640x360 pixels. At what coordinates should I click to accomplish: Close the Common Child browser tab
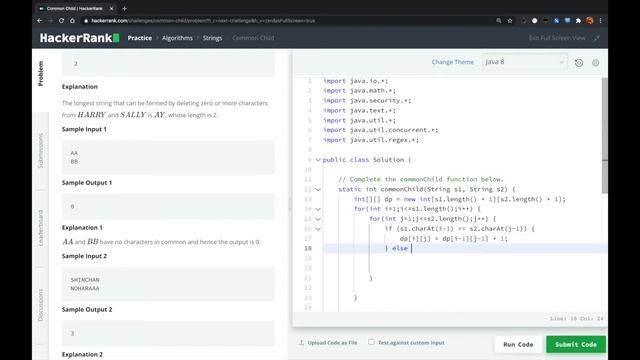pos(111,8)
